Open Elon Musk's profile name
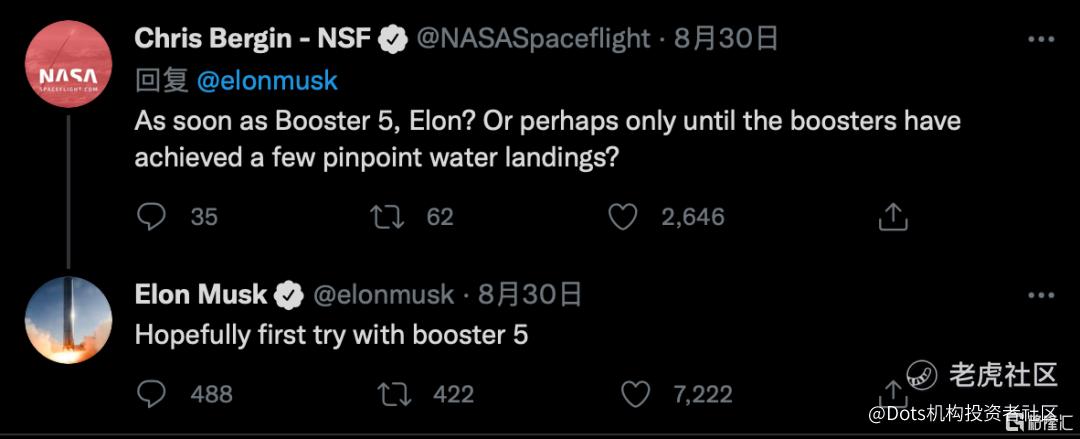The image size is (1080, 439). tap(201, 295)
